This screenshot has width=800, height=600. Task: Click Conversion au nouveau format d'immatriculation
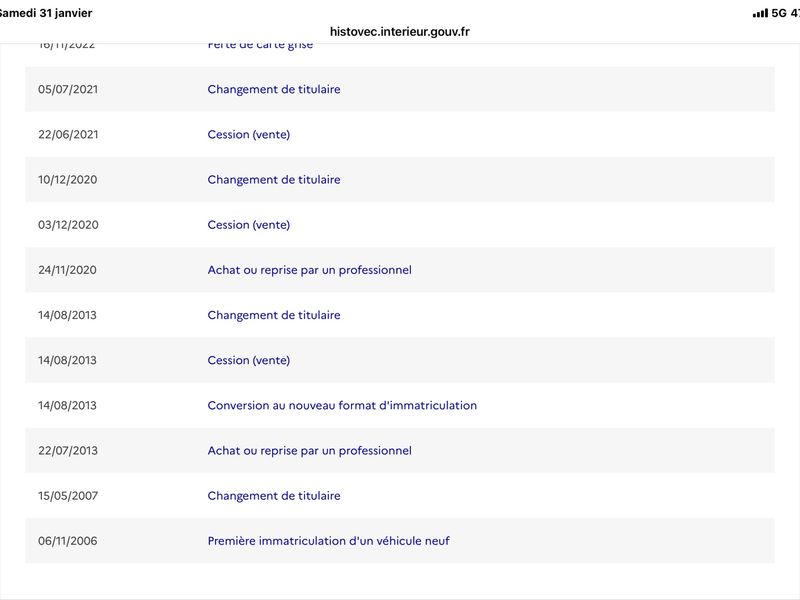[x=342, y=406]
